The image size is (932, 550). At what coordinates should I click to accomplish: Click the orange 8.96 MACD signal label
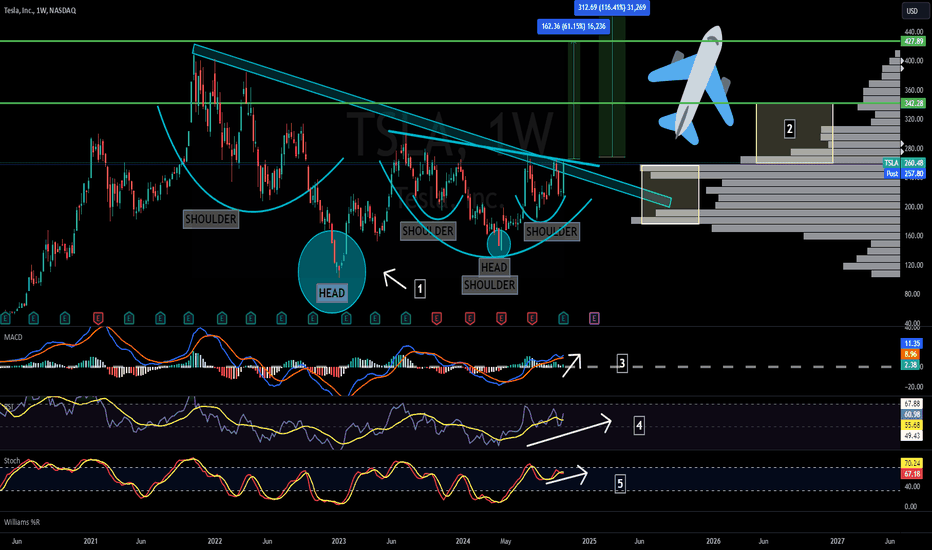[912, 354]
